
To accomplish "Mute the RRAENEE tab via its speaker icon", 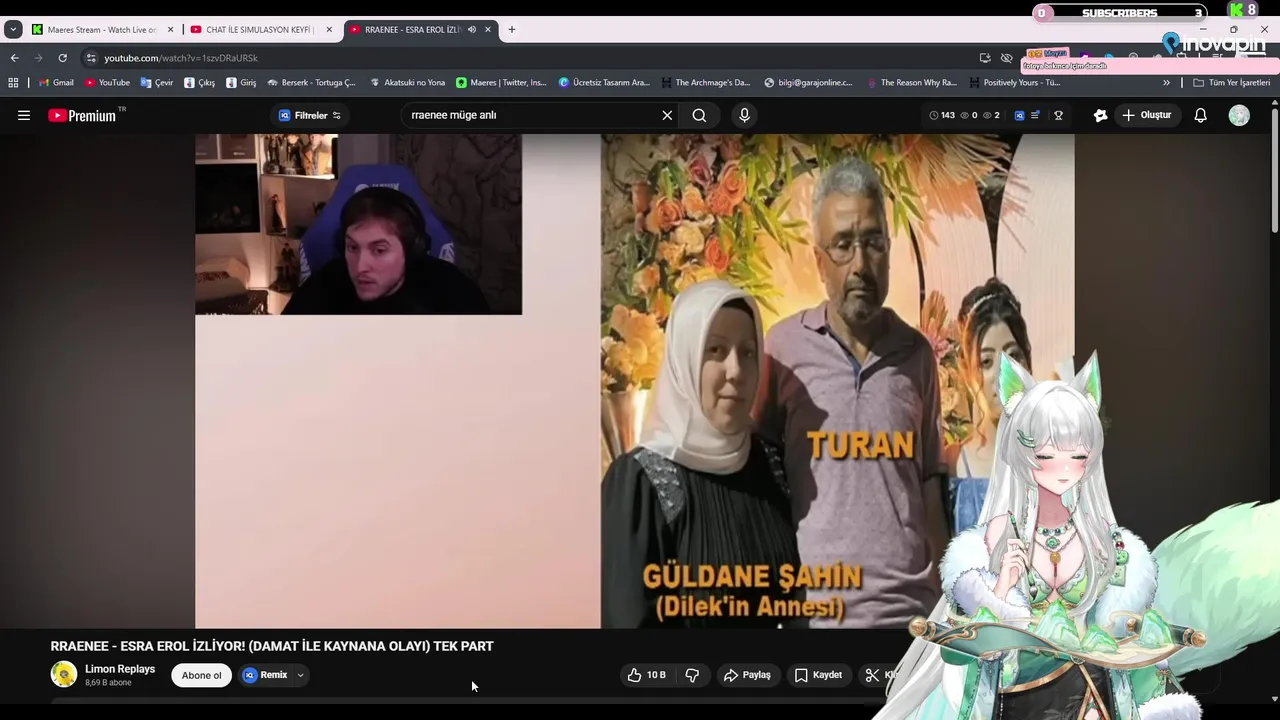I will [x=472, y=30].
